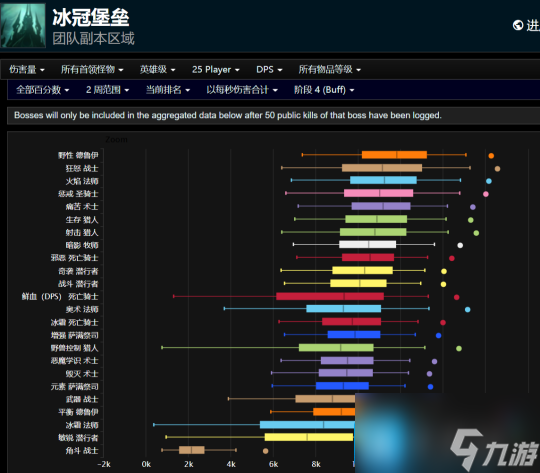Open the 以每秒伤害合计 dropdown

pyautogui.click(x=242, y=90)
